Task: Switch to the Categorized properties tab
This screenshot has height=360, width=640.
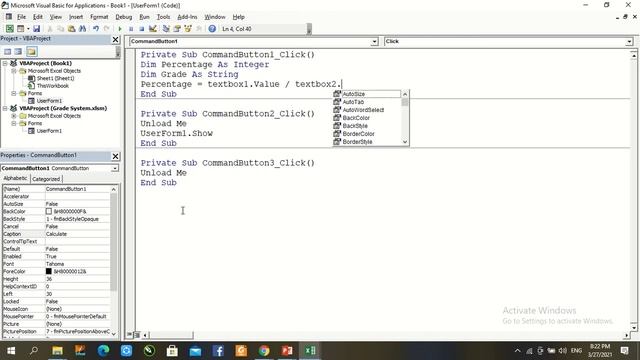Action: click(46, 179)
